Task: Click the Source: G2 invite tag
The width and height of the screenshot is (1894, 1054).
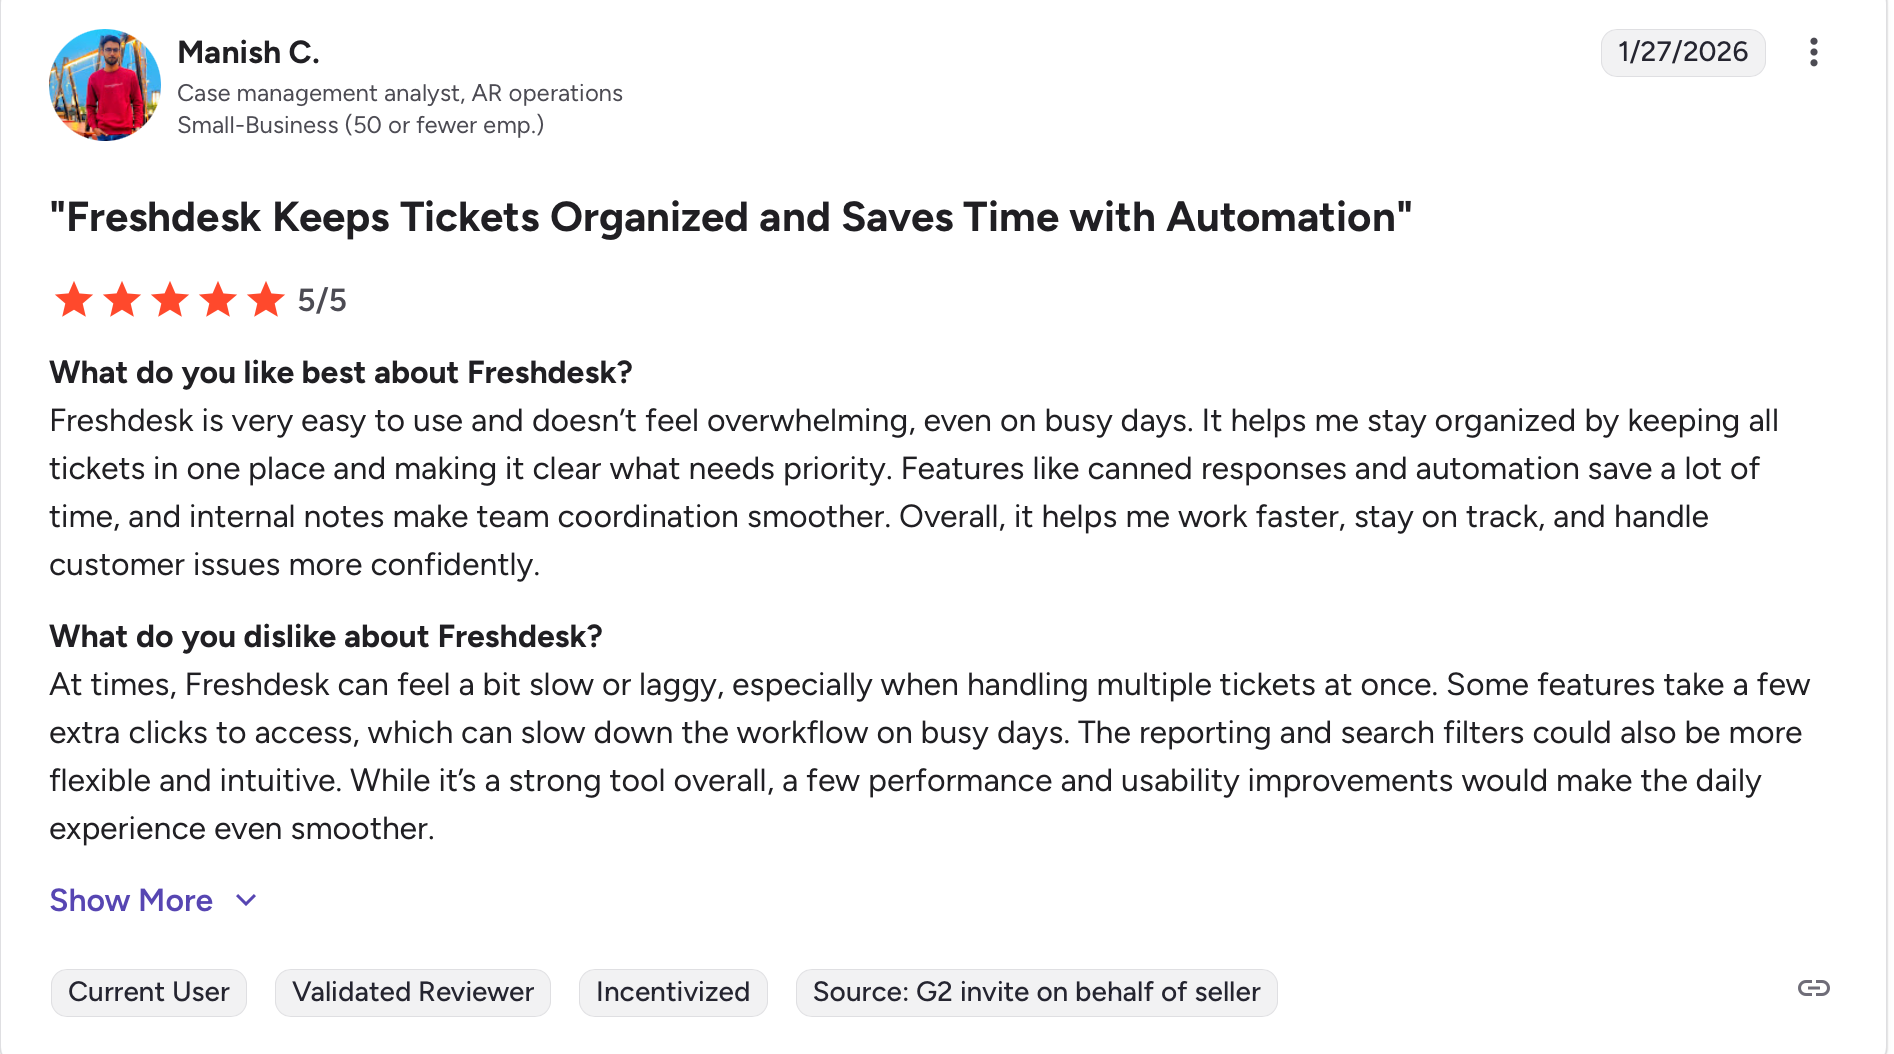Action: (x=1036, y=992)
